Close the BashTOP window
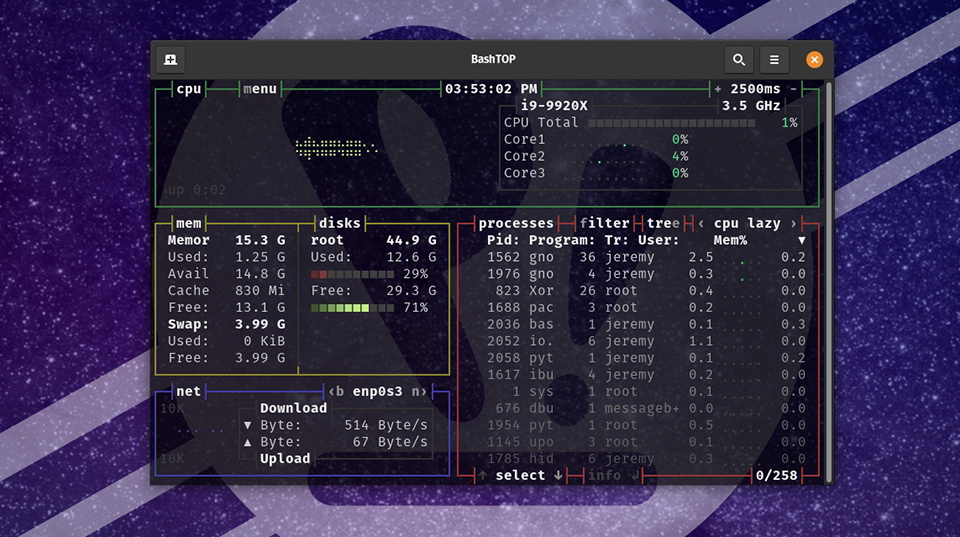 (x=814, y=59)
